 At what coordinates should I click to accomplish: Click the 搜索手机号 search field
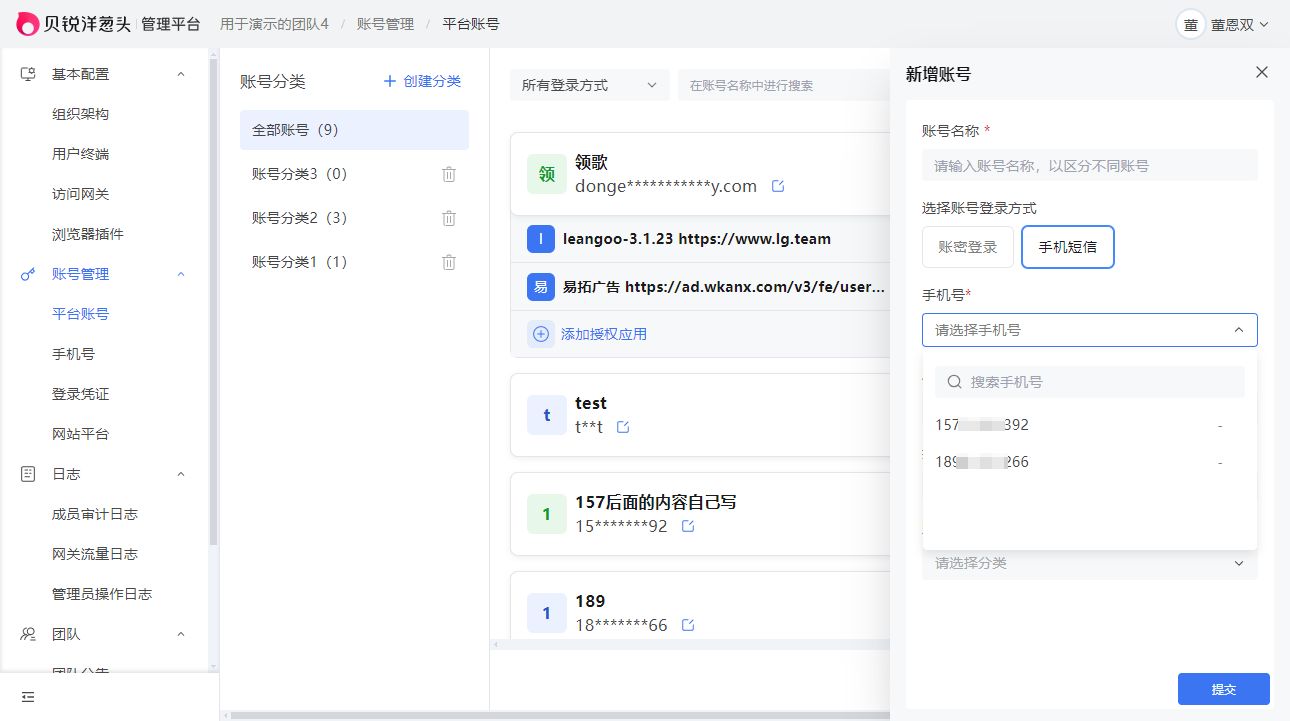pyautogui.click(x=1090, y=382)
